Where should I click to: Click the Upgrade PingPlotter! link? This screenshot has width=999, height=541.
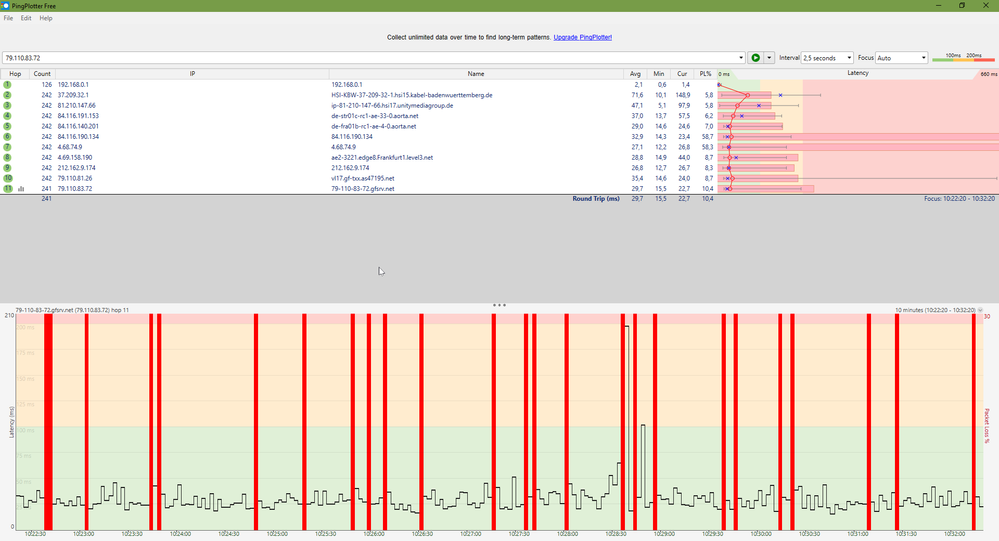point(582,37)
